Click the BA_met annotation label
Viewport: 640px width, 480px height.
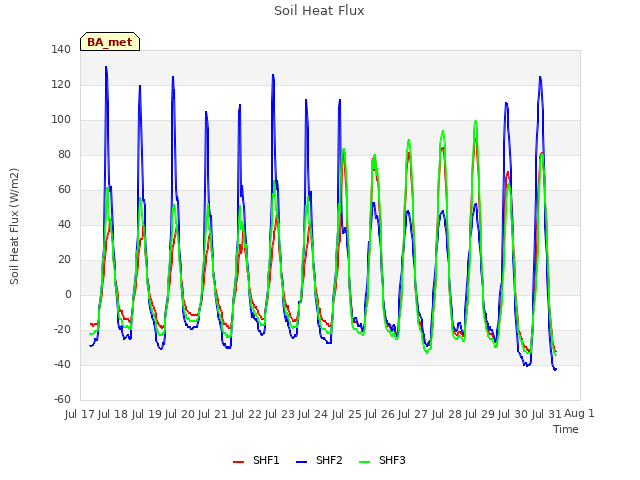[x=110, y=42]
